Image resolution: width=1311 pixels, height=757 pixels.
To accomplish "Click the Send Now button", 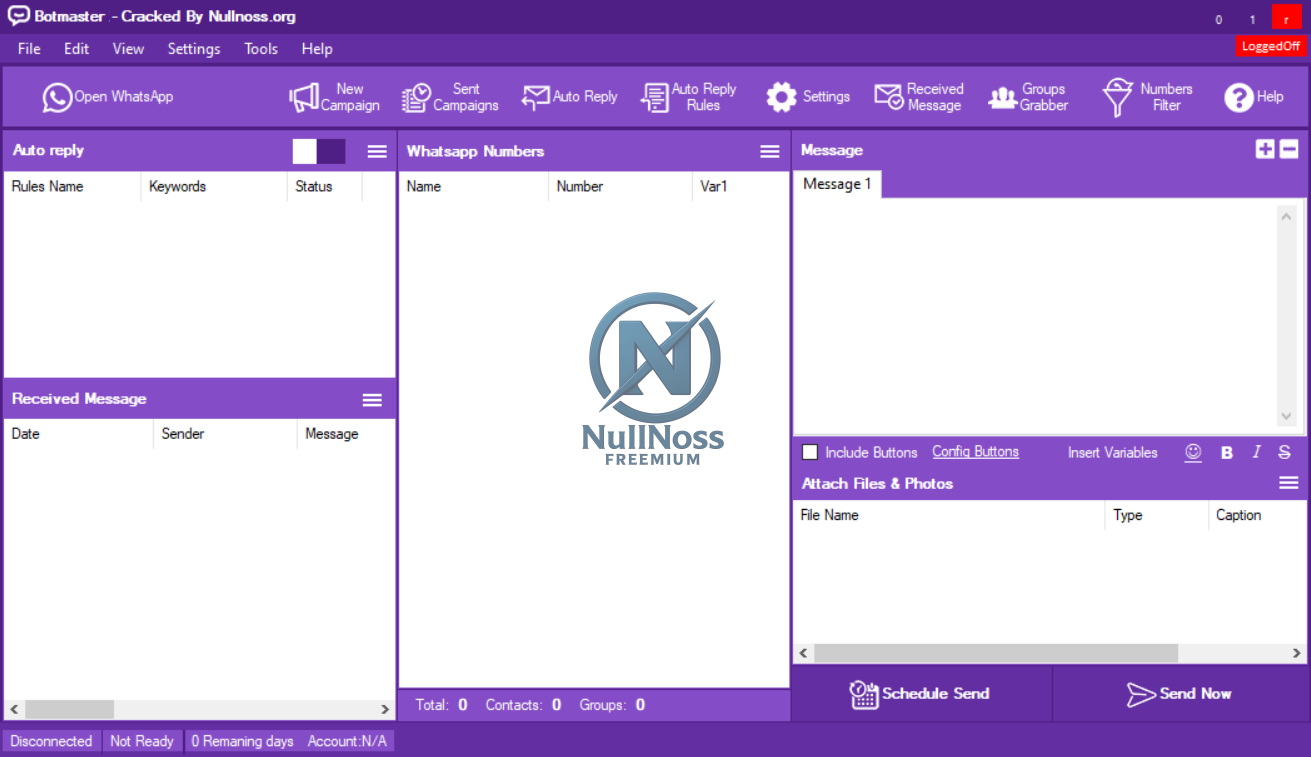I will click(x=1180, y=694).
